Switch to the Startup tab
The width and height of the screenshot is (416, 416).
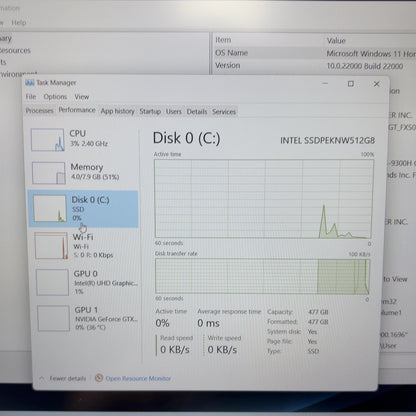[150, 111]
